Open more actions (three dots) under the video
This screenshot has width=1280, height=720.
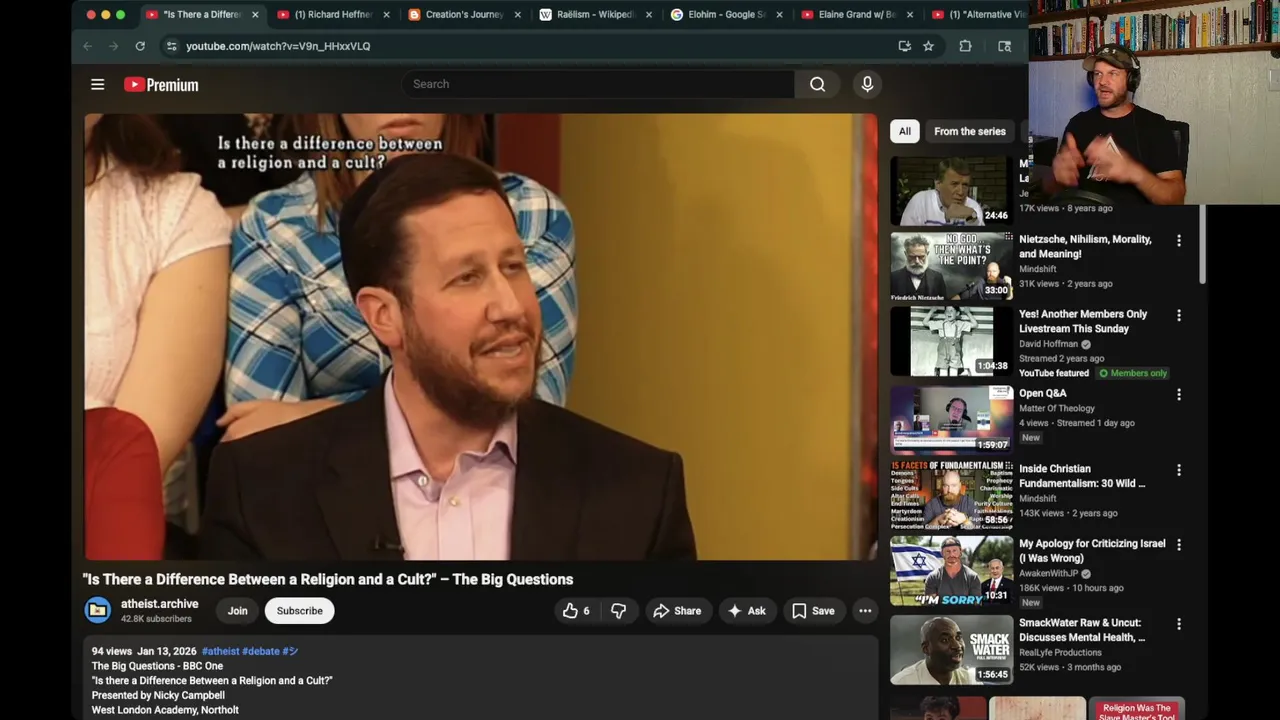tap(865, 611)
